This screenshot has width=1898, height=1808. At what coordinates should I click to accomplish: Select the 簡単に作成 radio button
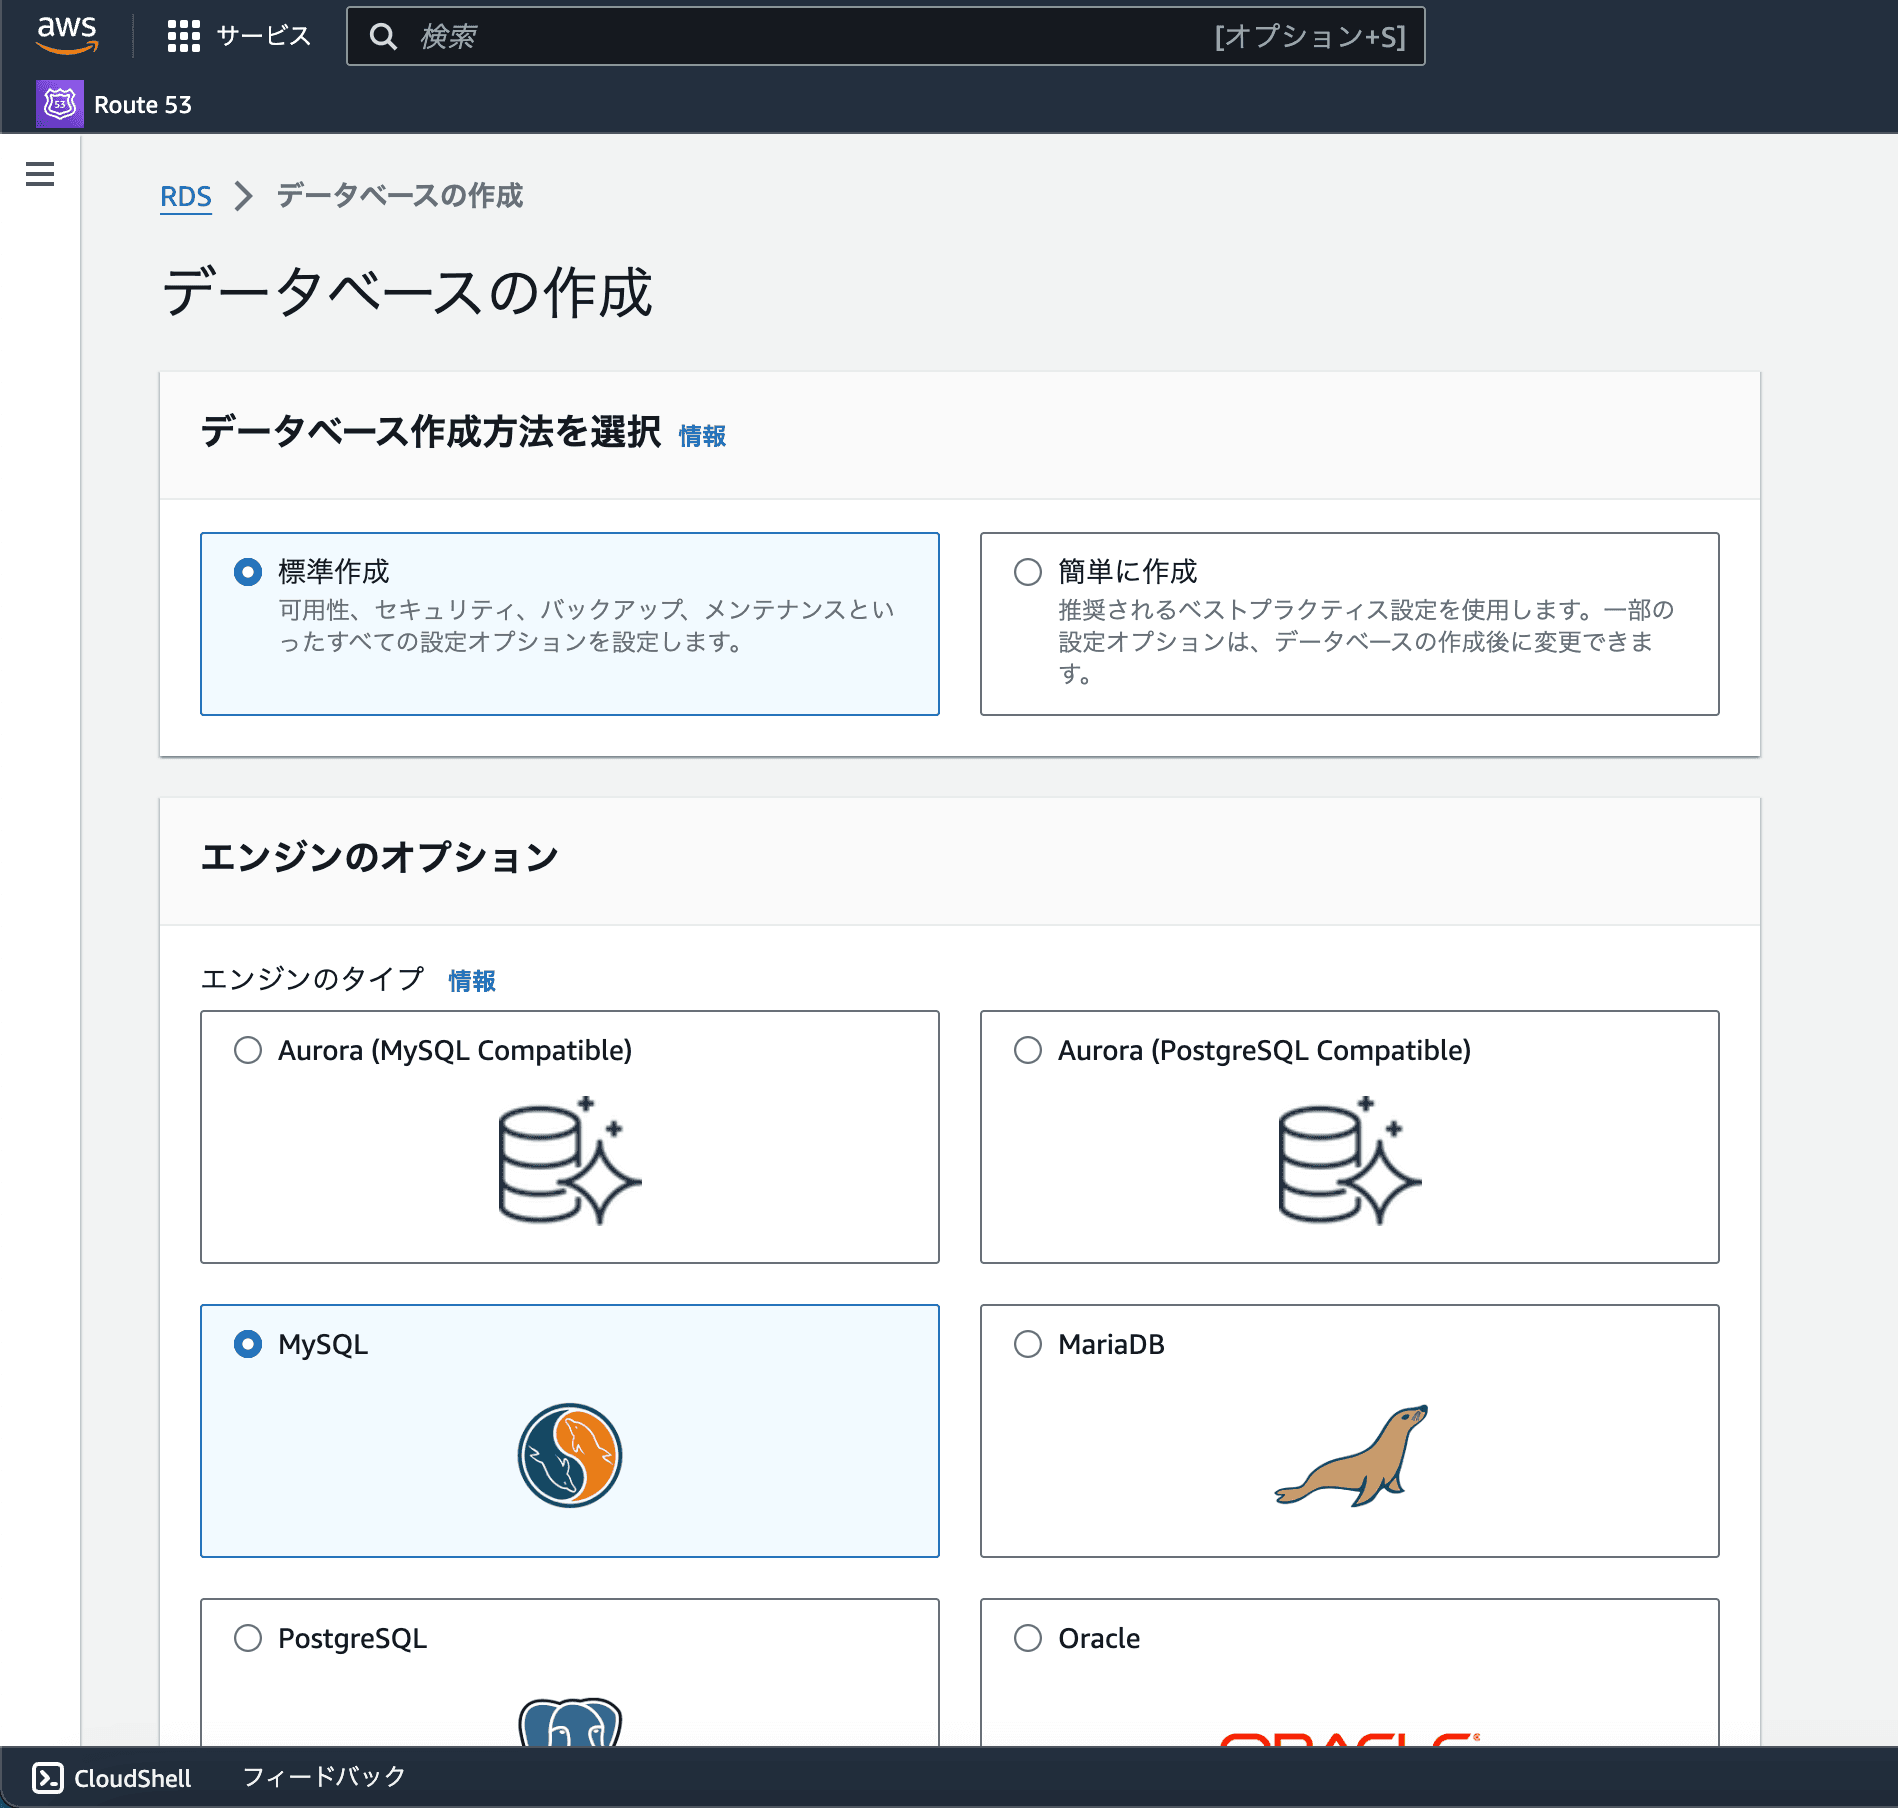tap(1028, 572)
